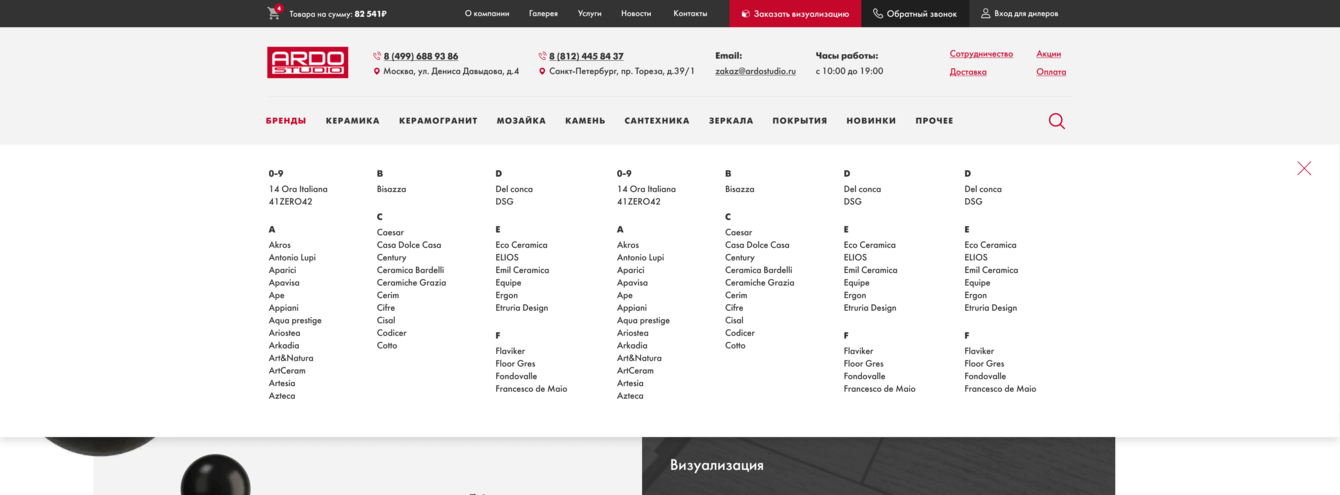Screen dimensions: 1340x495
Task: Click the Москва, ул. Дениса Давыдова address
Action: [451, 71]
